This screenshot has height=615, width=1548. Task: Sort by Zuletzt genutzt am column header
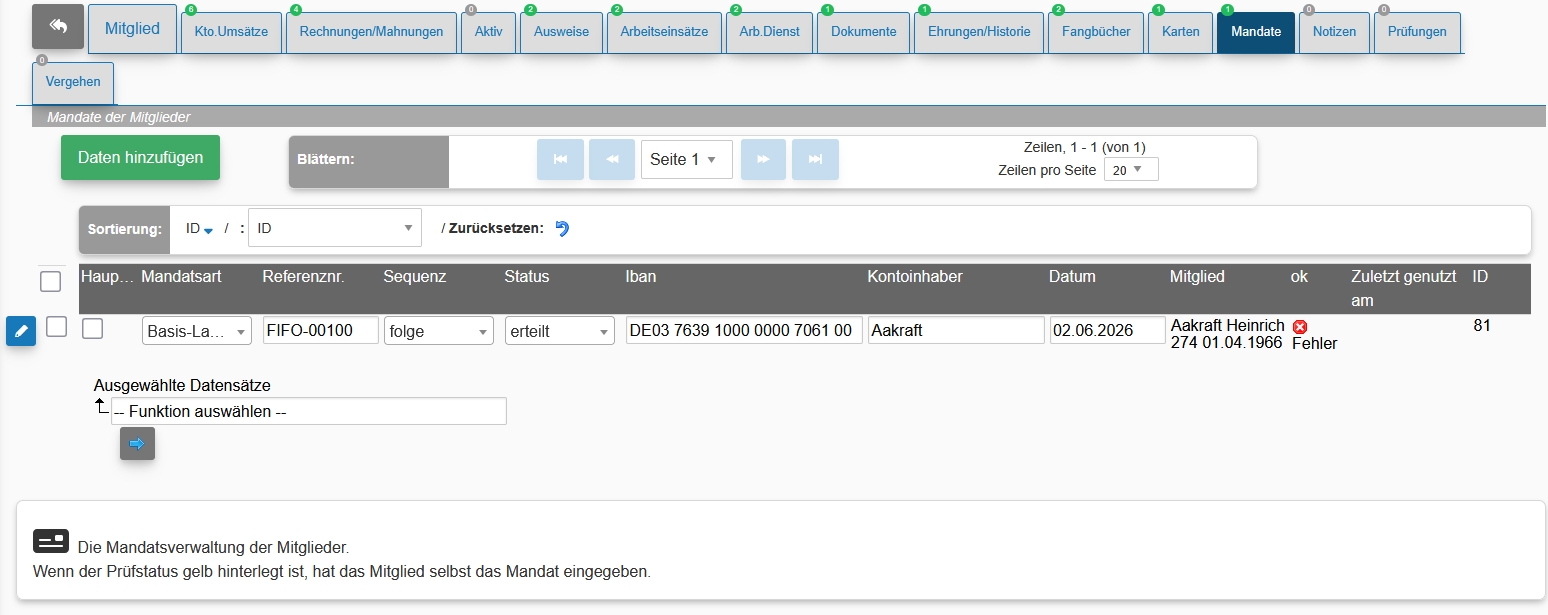[x=1403, y=288]
